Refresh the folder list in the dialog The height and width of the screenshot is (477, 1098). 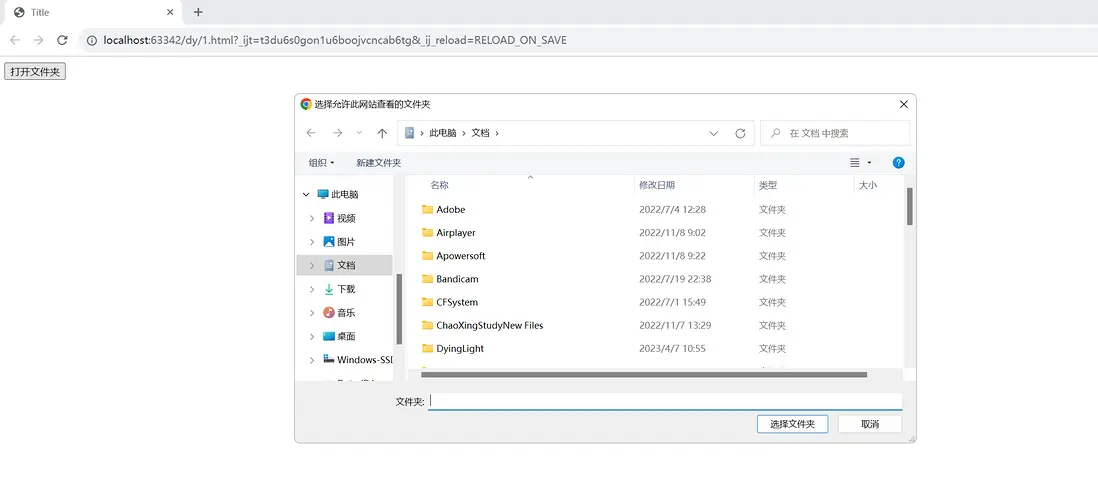click(740, 133)
